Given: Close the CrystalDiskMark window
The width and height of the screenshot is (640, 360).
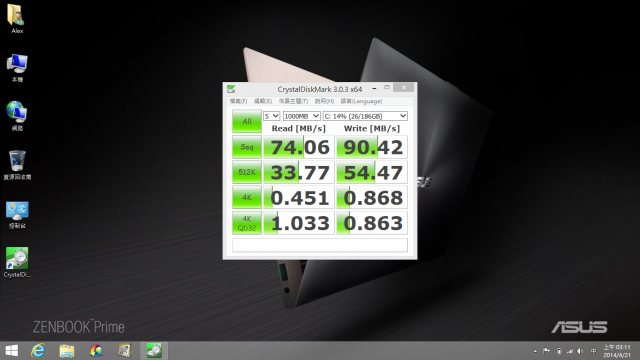Looking at the screenshot, I should (404, 87).
